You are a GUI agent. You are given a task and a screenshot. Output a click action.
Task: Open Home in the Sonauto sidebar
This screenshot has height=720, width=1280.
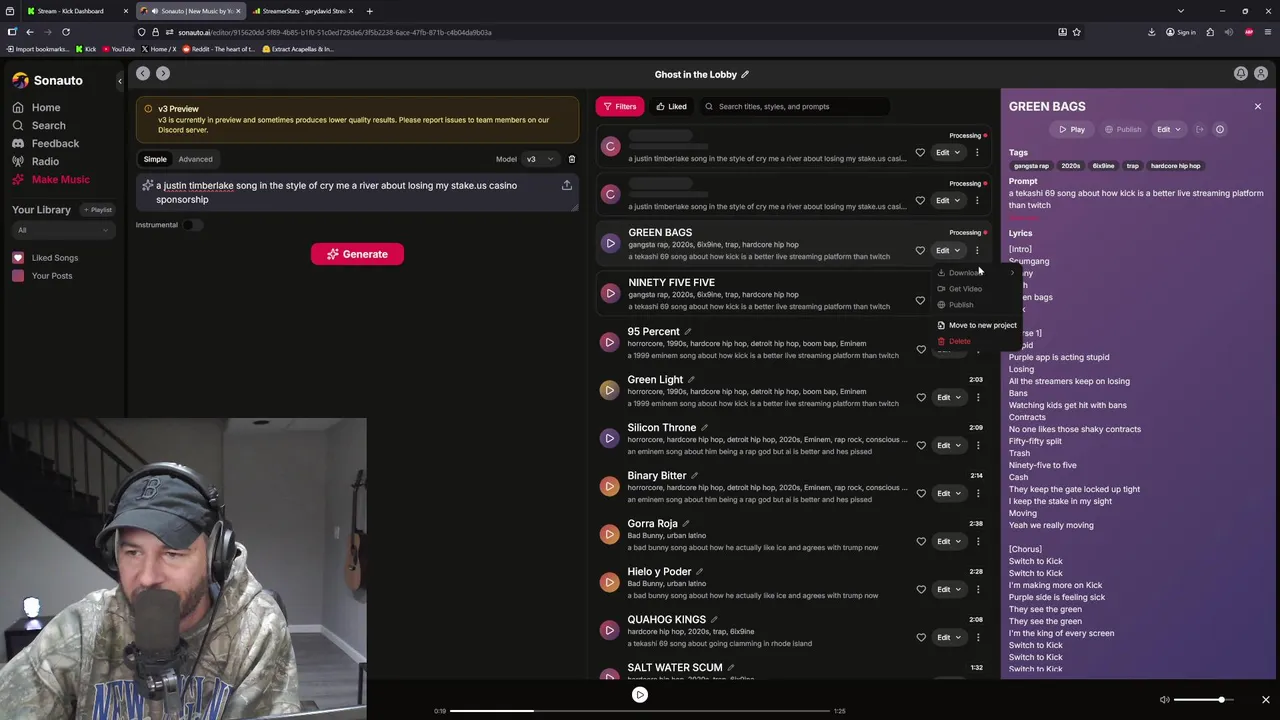tap(36, 107)
